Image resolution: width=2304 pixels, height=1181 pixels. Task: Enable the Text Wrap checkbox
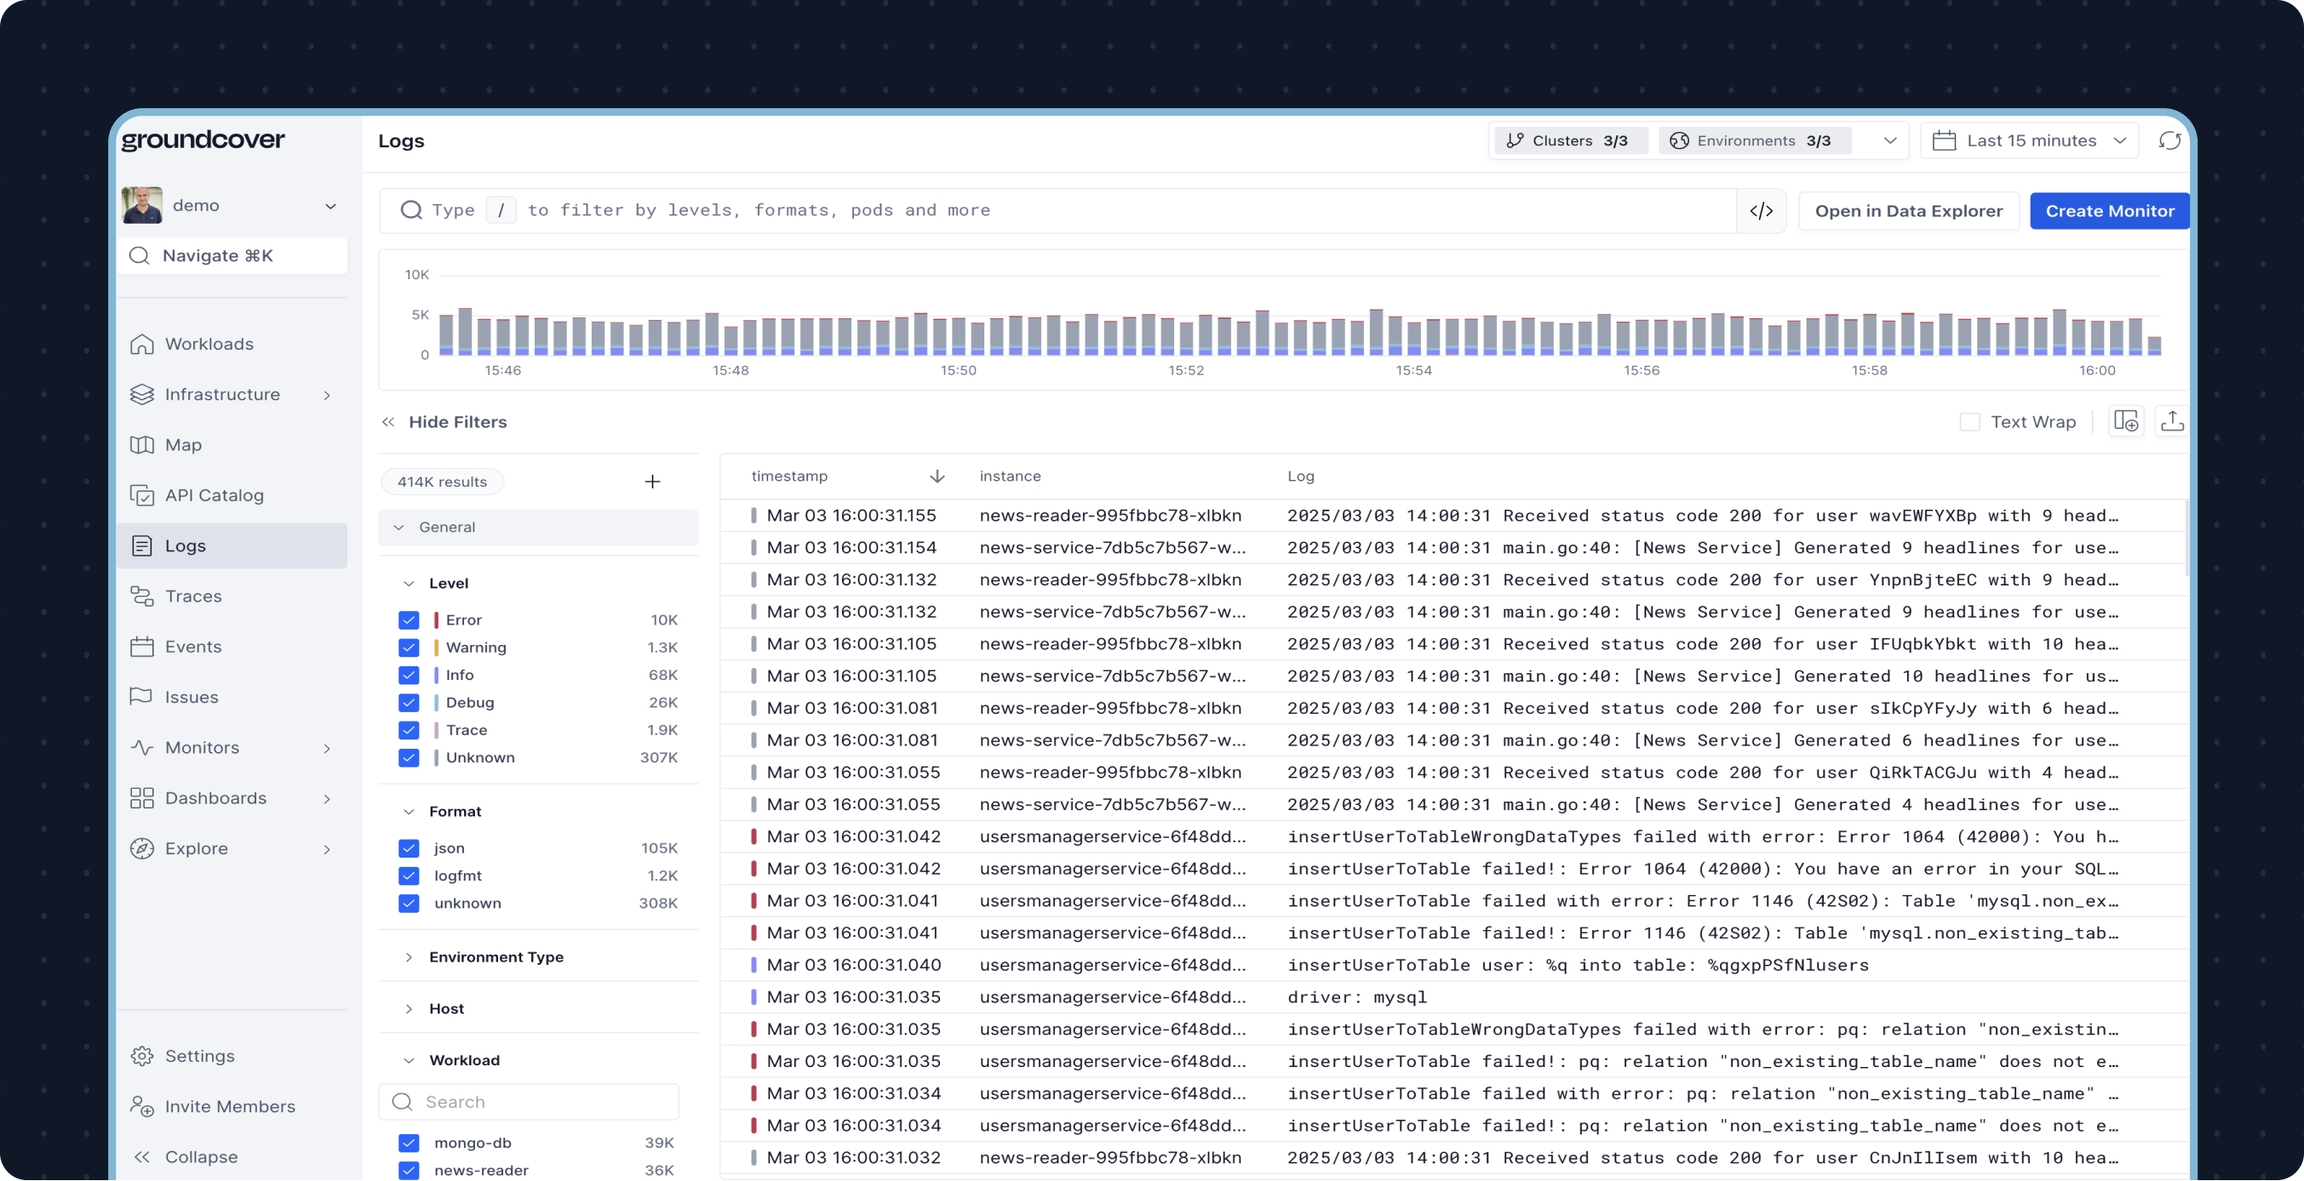(x=1968, y=421)
